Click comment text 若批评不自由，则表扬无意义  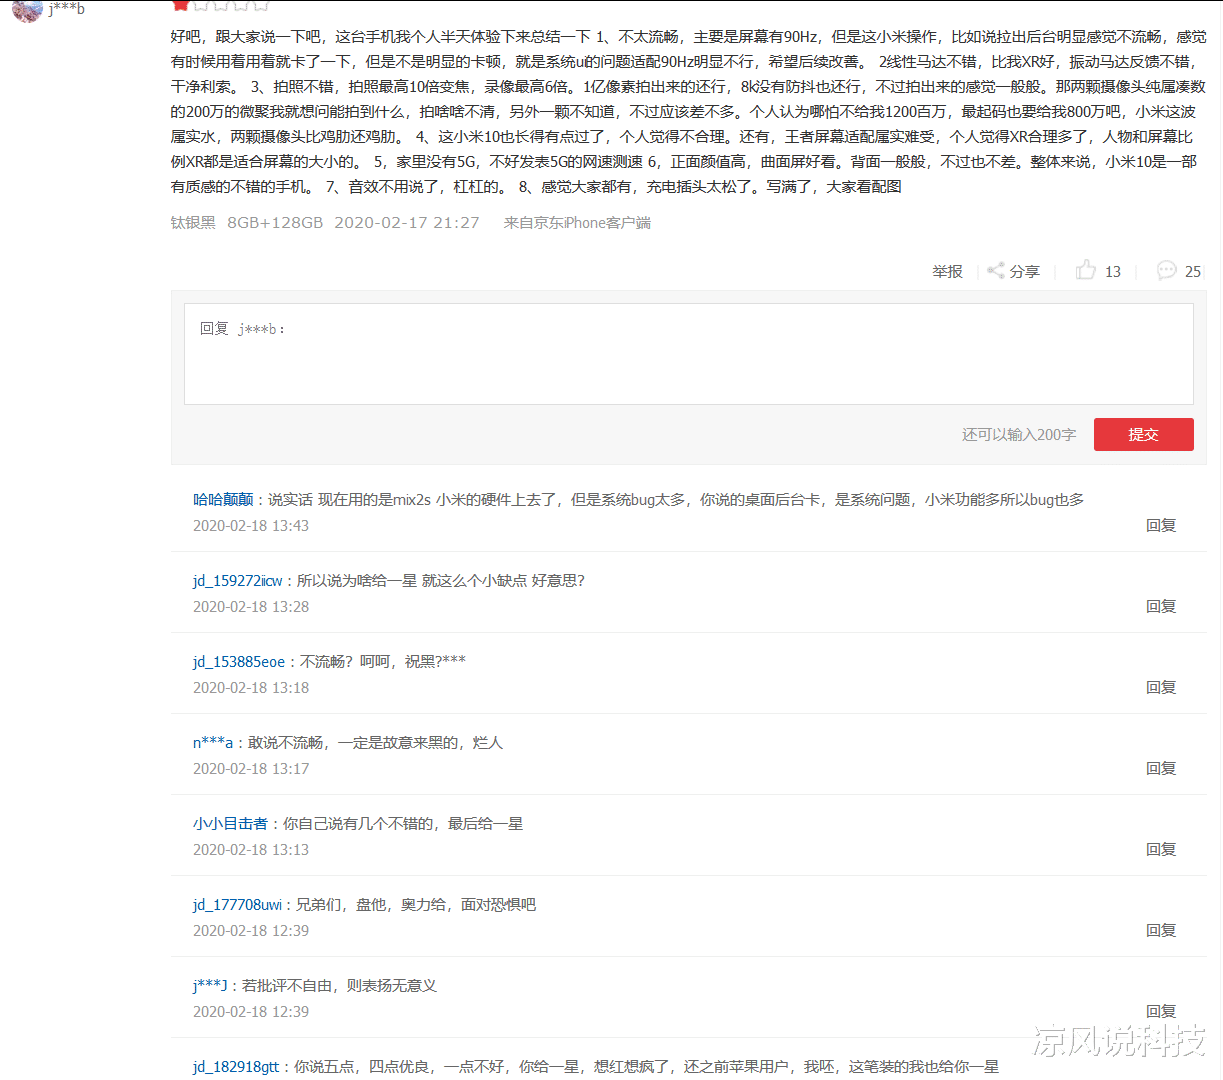click(340, 985)
